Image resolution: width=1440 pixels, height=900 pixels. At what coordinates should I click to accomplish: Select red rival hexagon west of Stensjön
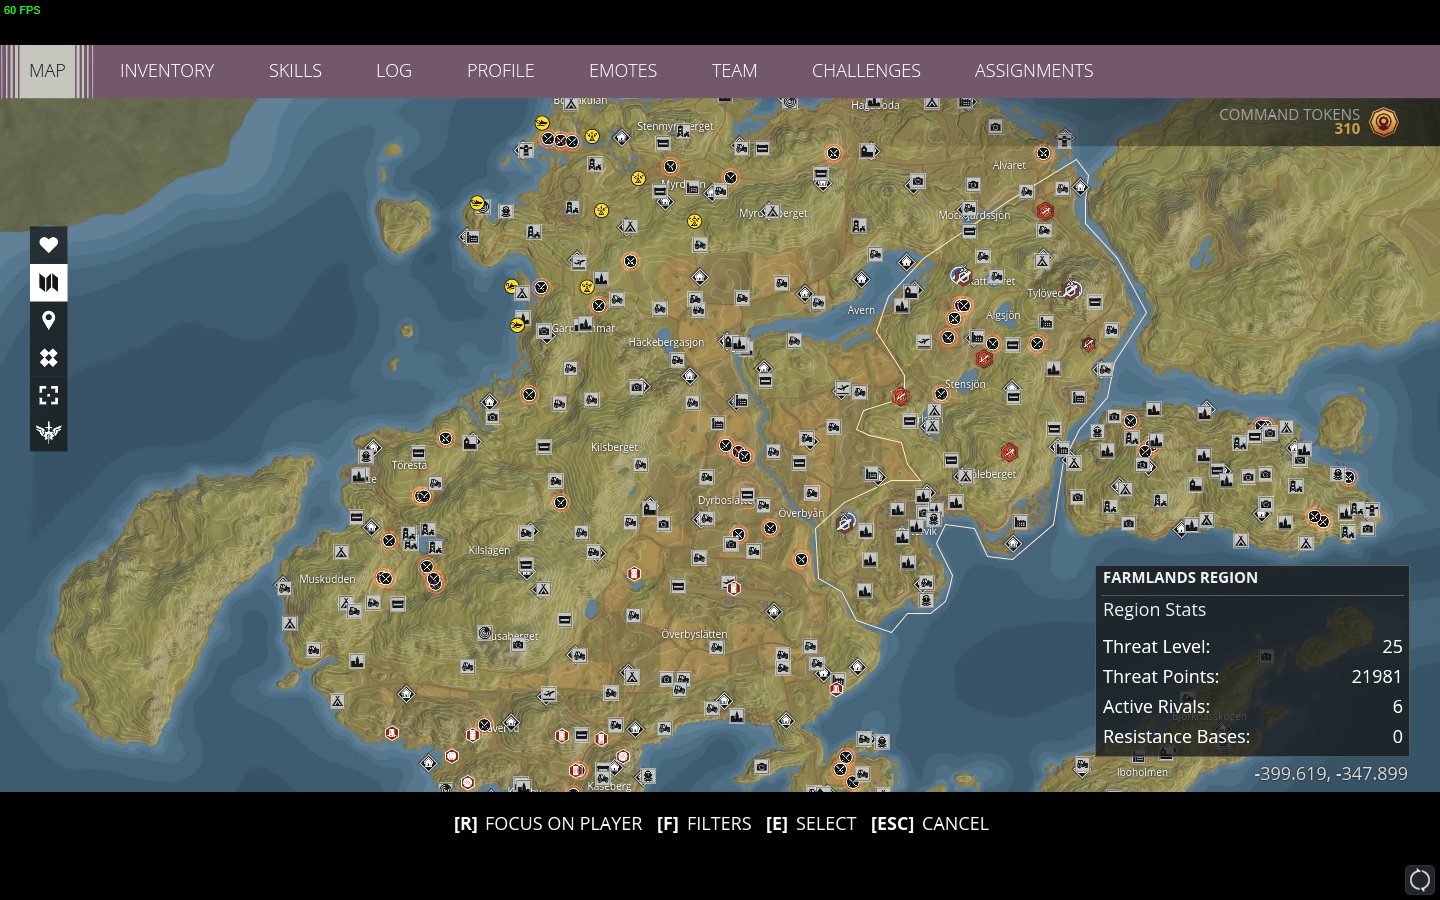[900, 397]
